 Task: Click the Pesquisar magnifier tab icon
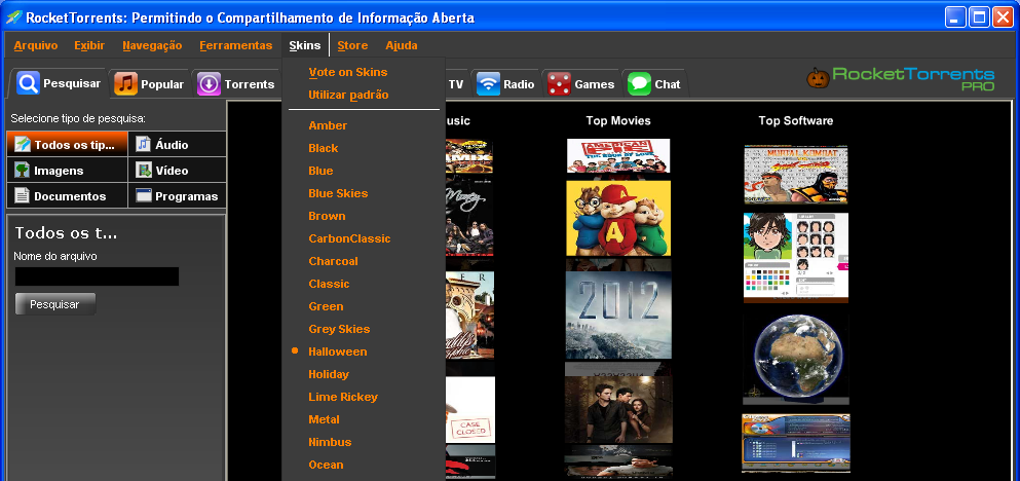coord(28,83)
